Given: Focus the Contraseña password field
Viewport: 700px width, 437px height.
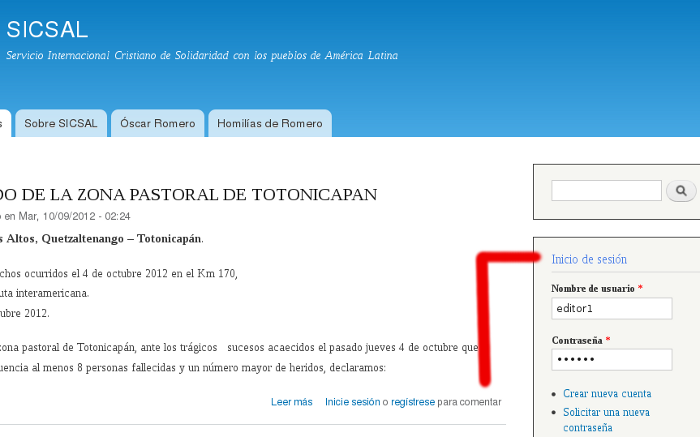Looking at the screenshot, I should click(611, 359).
